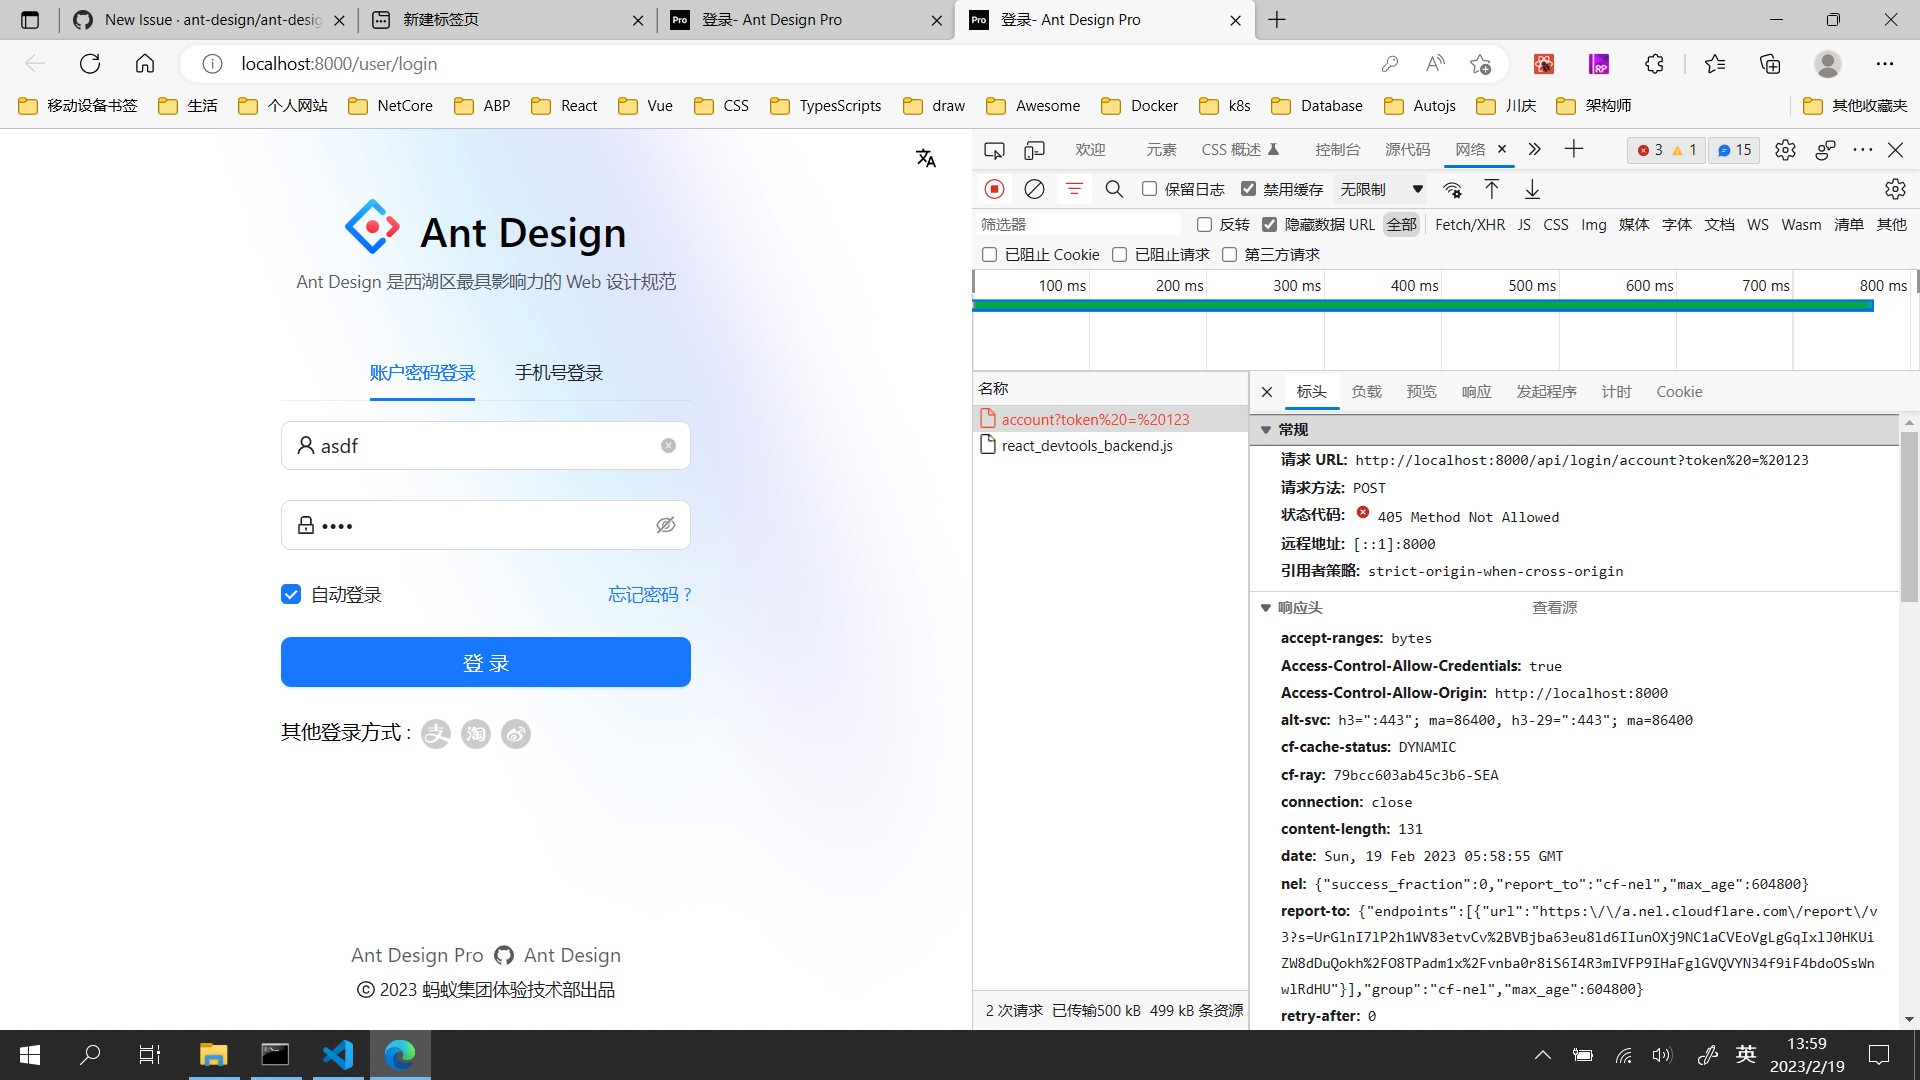
Task: Open the 无限制 throttling dropdown
Action: 1380,189
